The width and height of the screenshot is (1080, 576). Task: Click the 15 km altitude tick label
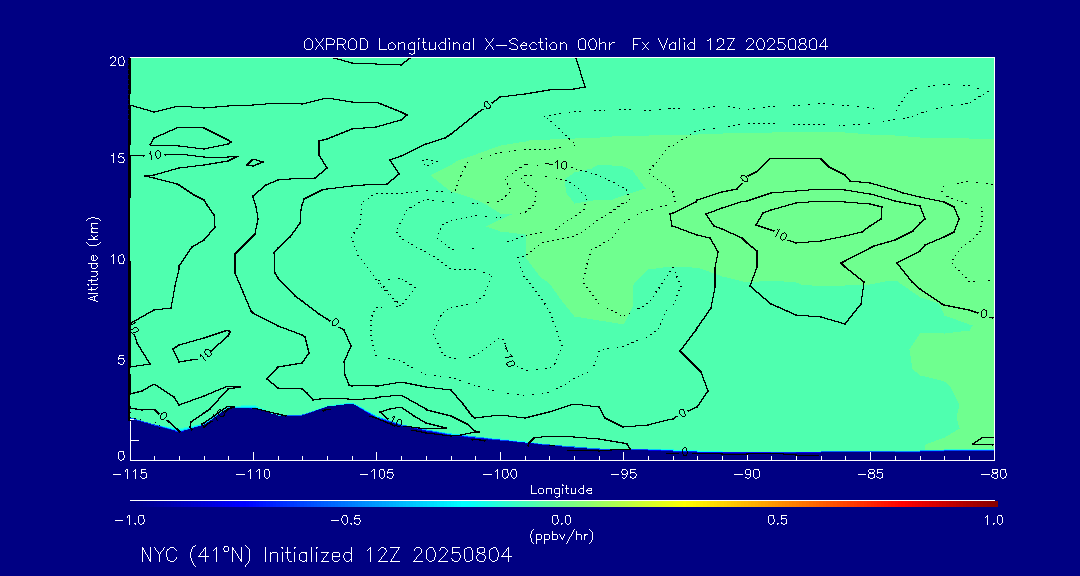pyautogui.click(x=116, y=159)
